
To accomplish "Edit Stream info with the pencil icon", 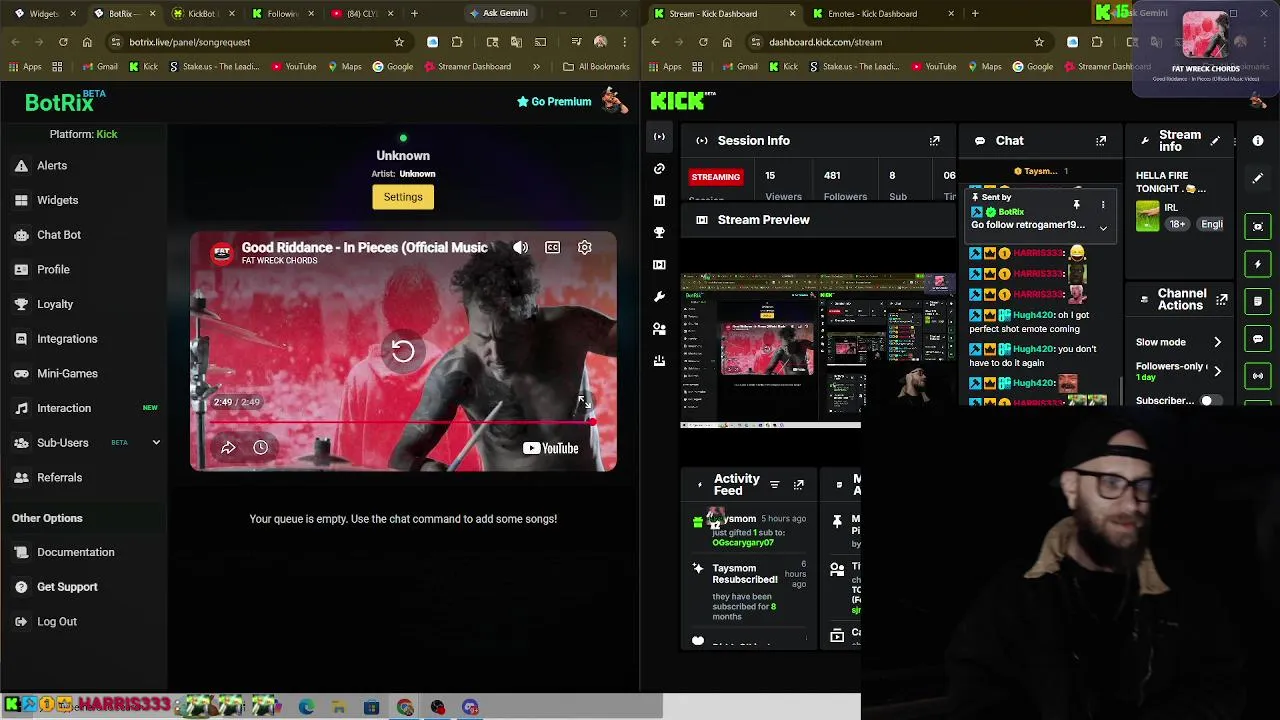I will point(1215,141).
